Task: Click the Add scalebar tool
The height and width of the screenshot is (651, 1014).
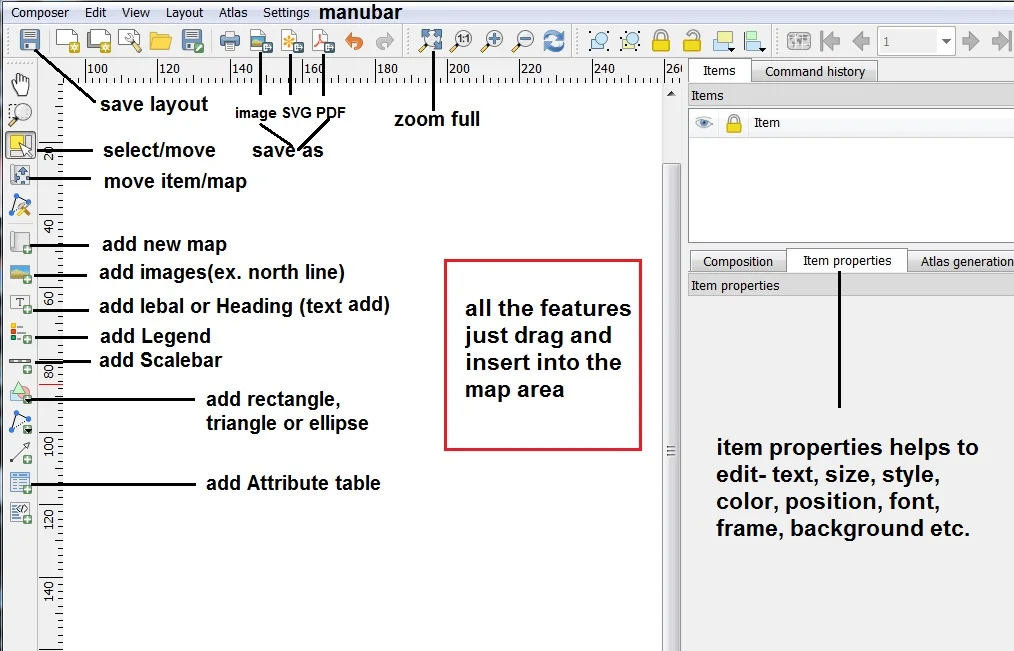Action: click(21, 365)
